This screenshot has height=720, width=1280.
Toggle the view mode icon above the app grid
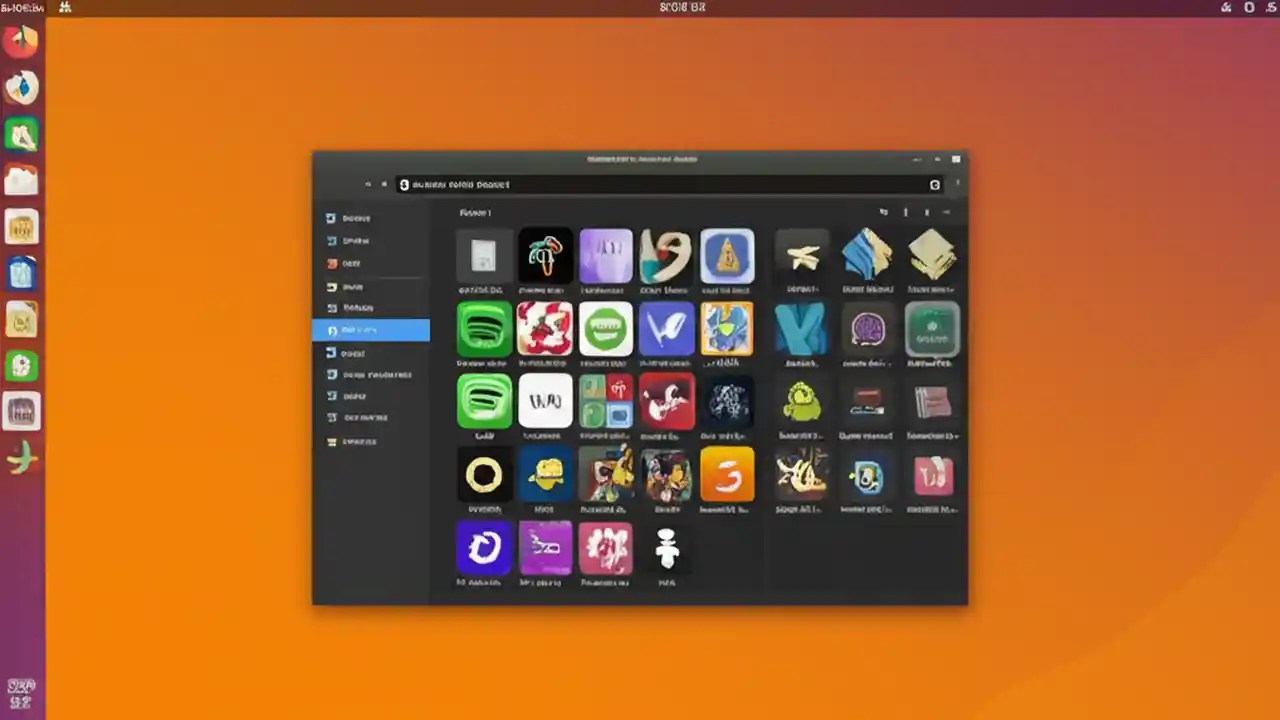[x=883, y=212]
